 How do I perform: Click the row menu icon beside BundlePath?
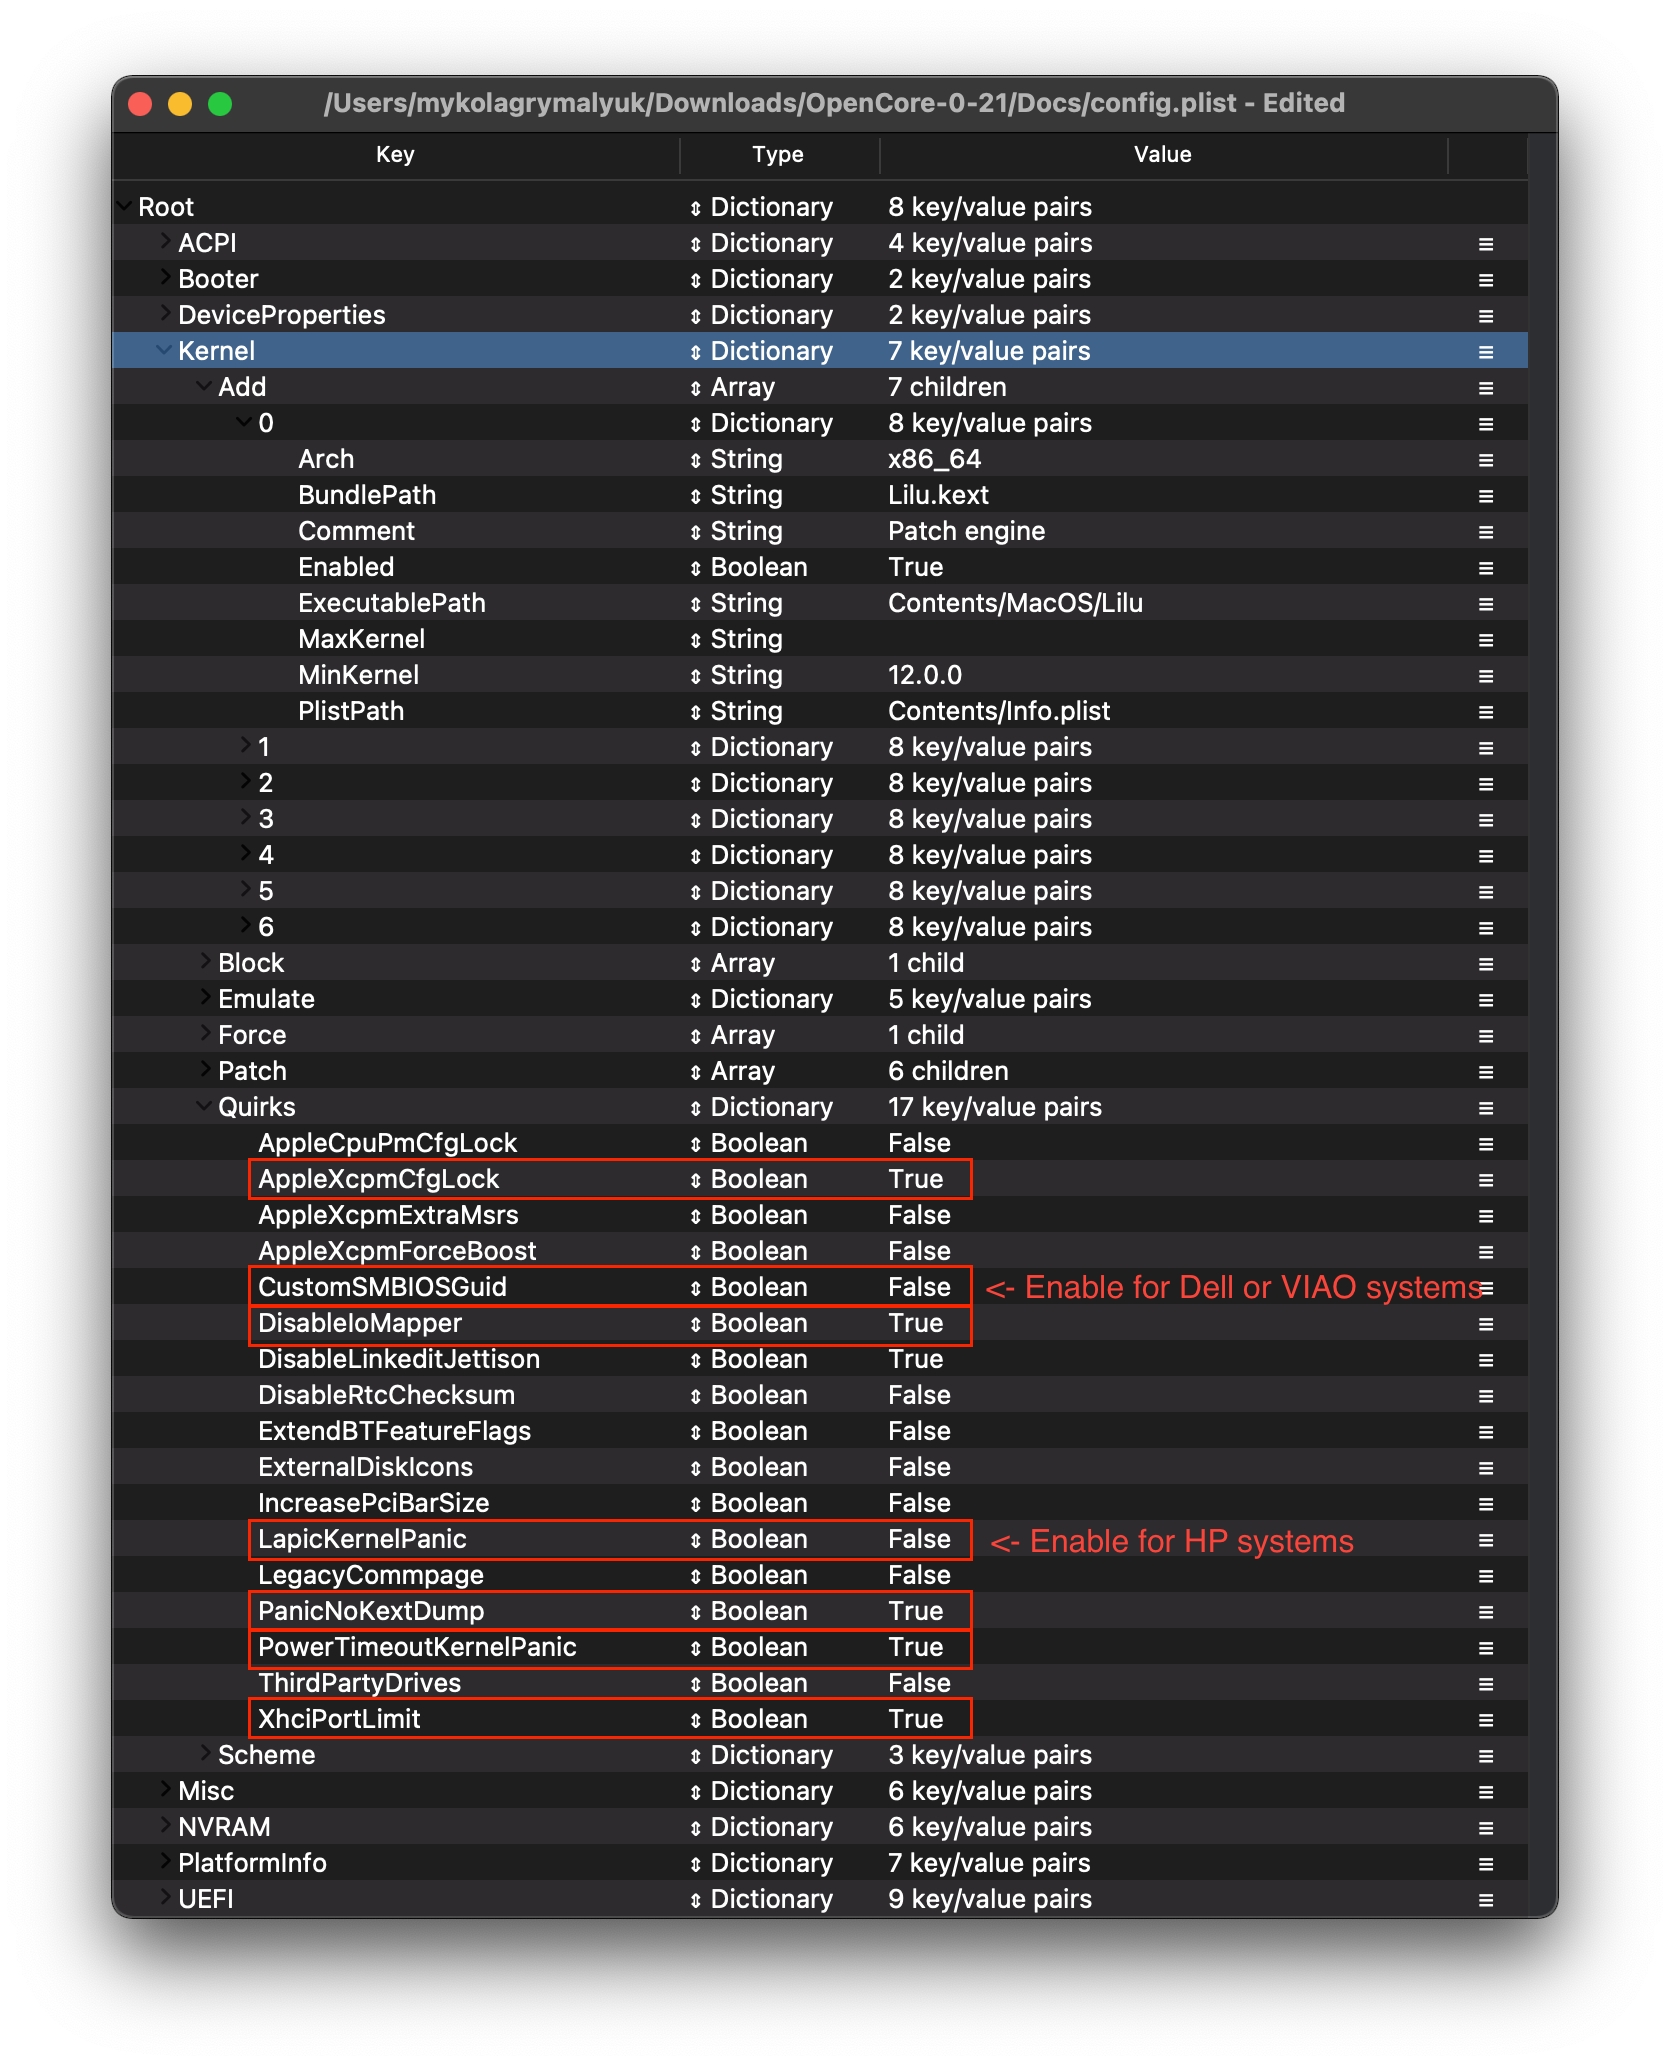pos(1486,496)
